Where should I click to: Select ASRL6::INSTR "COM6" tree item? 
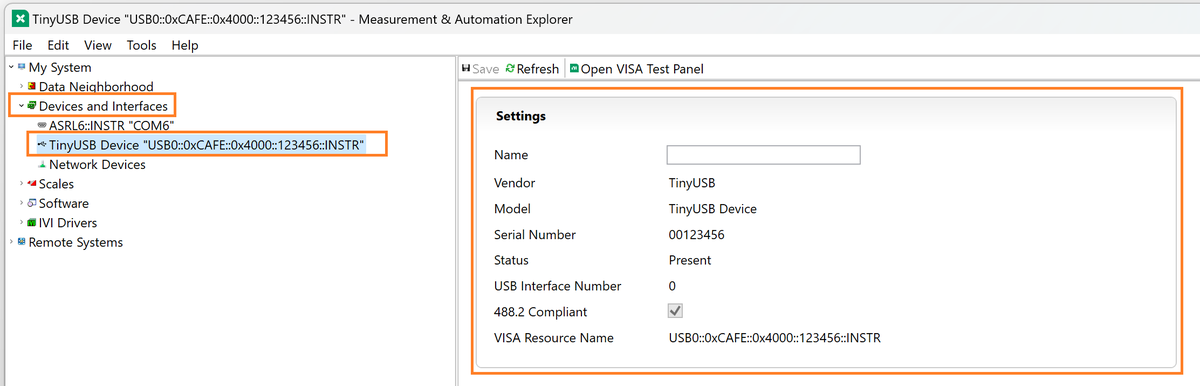112,126
